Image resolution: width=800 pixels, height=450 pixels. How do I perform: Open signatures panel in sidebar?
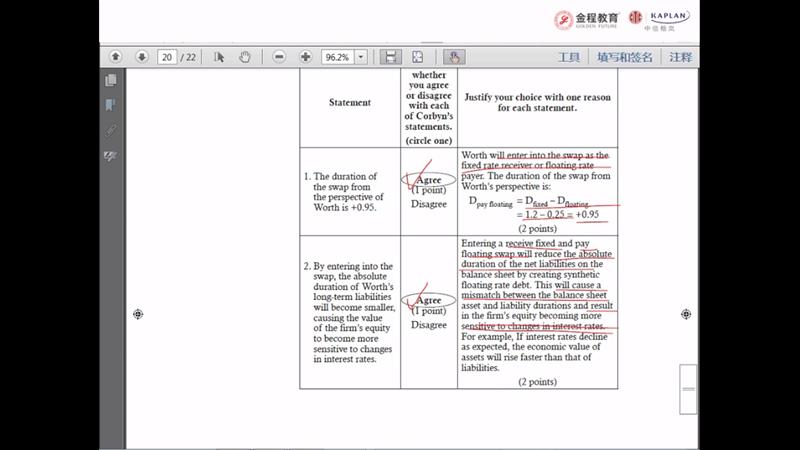(x=111, y=156)
